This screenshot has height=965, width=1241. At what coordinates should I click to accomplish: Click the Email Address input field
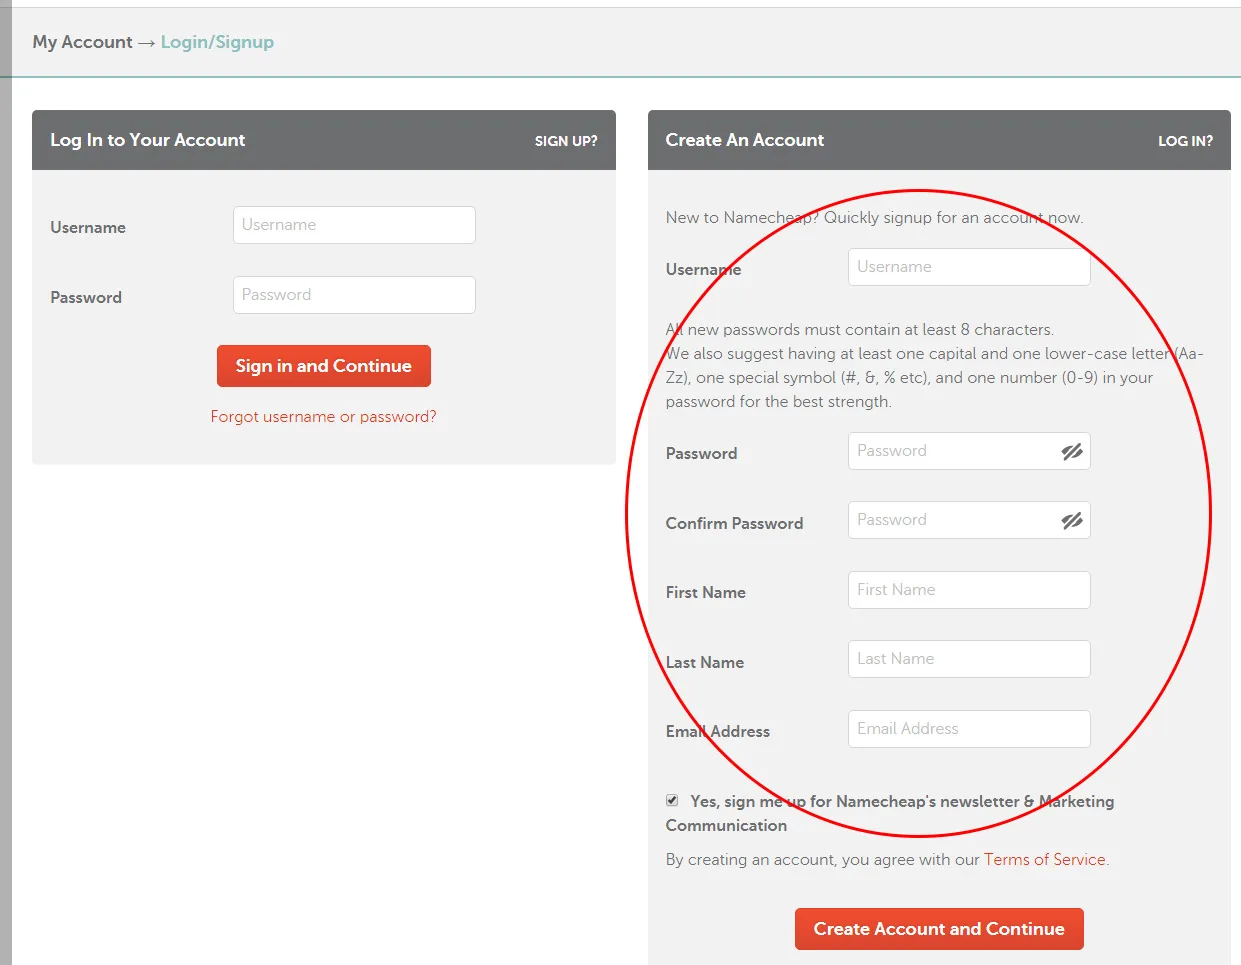point(968,728)
